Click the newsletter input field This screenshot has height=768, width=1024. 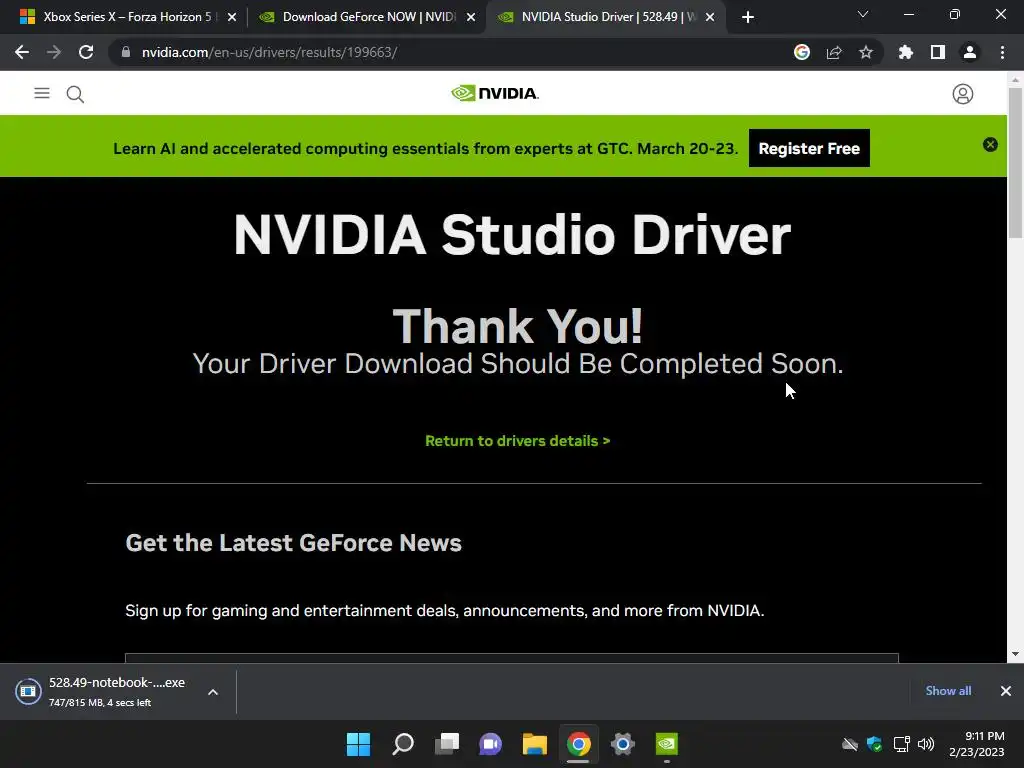point(512,658)
